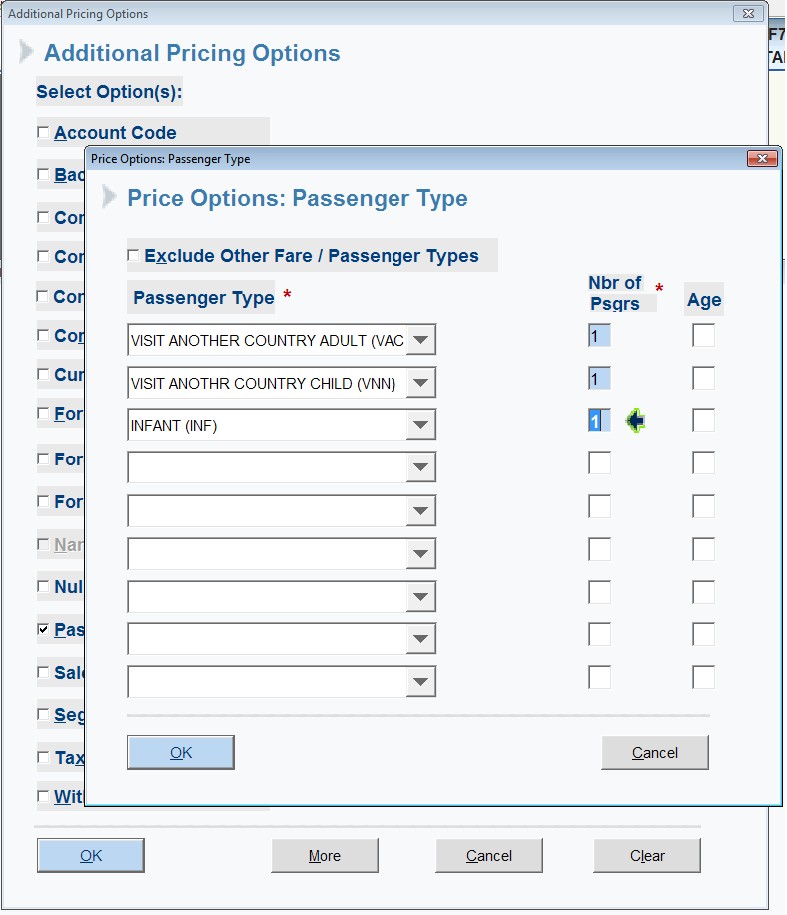Uncheck the checked Pas… option checkbox
Viewport: 787px width, 915px height.
(43, 629)
